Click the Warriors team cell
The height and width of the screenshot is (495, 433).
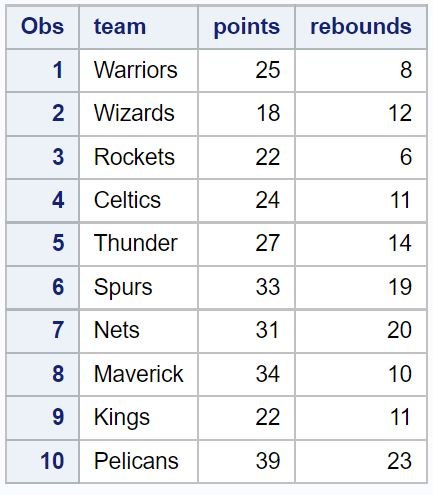pos(138,70)
